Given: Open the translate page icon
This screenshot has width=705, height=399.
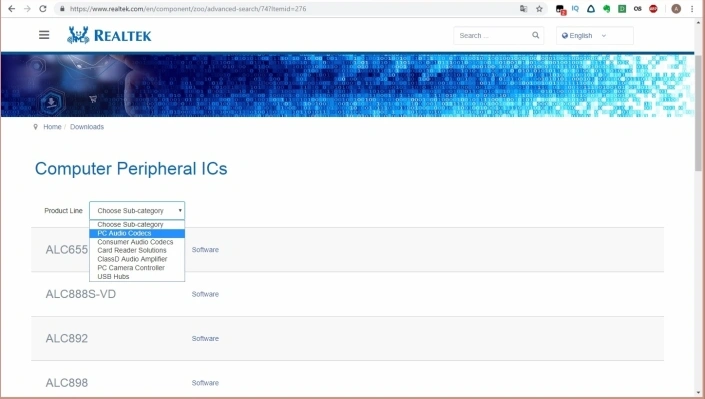Looking at the screenshot, I should pyautogui.click(x=523, y=9).
